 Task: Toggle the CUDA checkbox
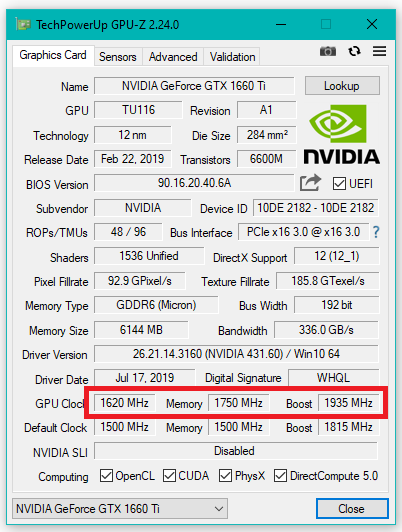coord(169,475)
